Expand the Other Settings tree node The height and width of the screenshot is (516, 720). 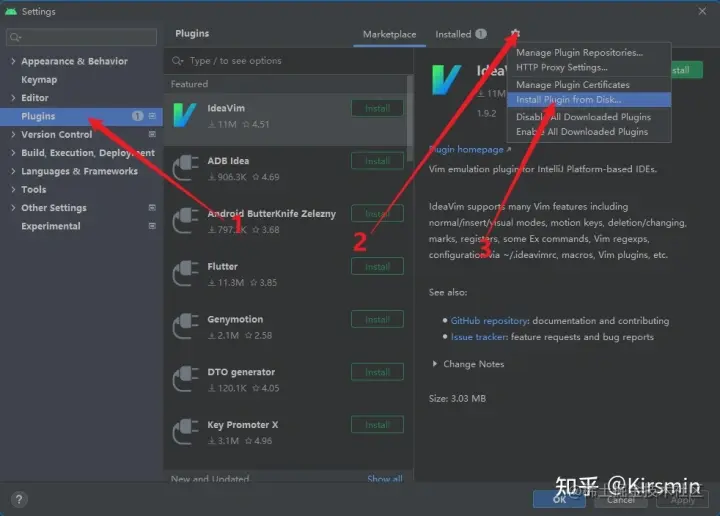[x=13, y=208]
